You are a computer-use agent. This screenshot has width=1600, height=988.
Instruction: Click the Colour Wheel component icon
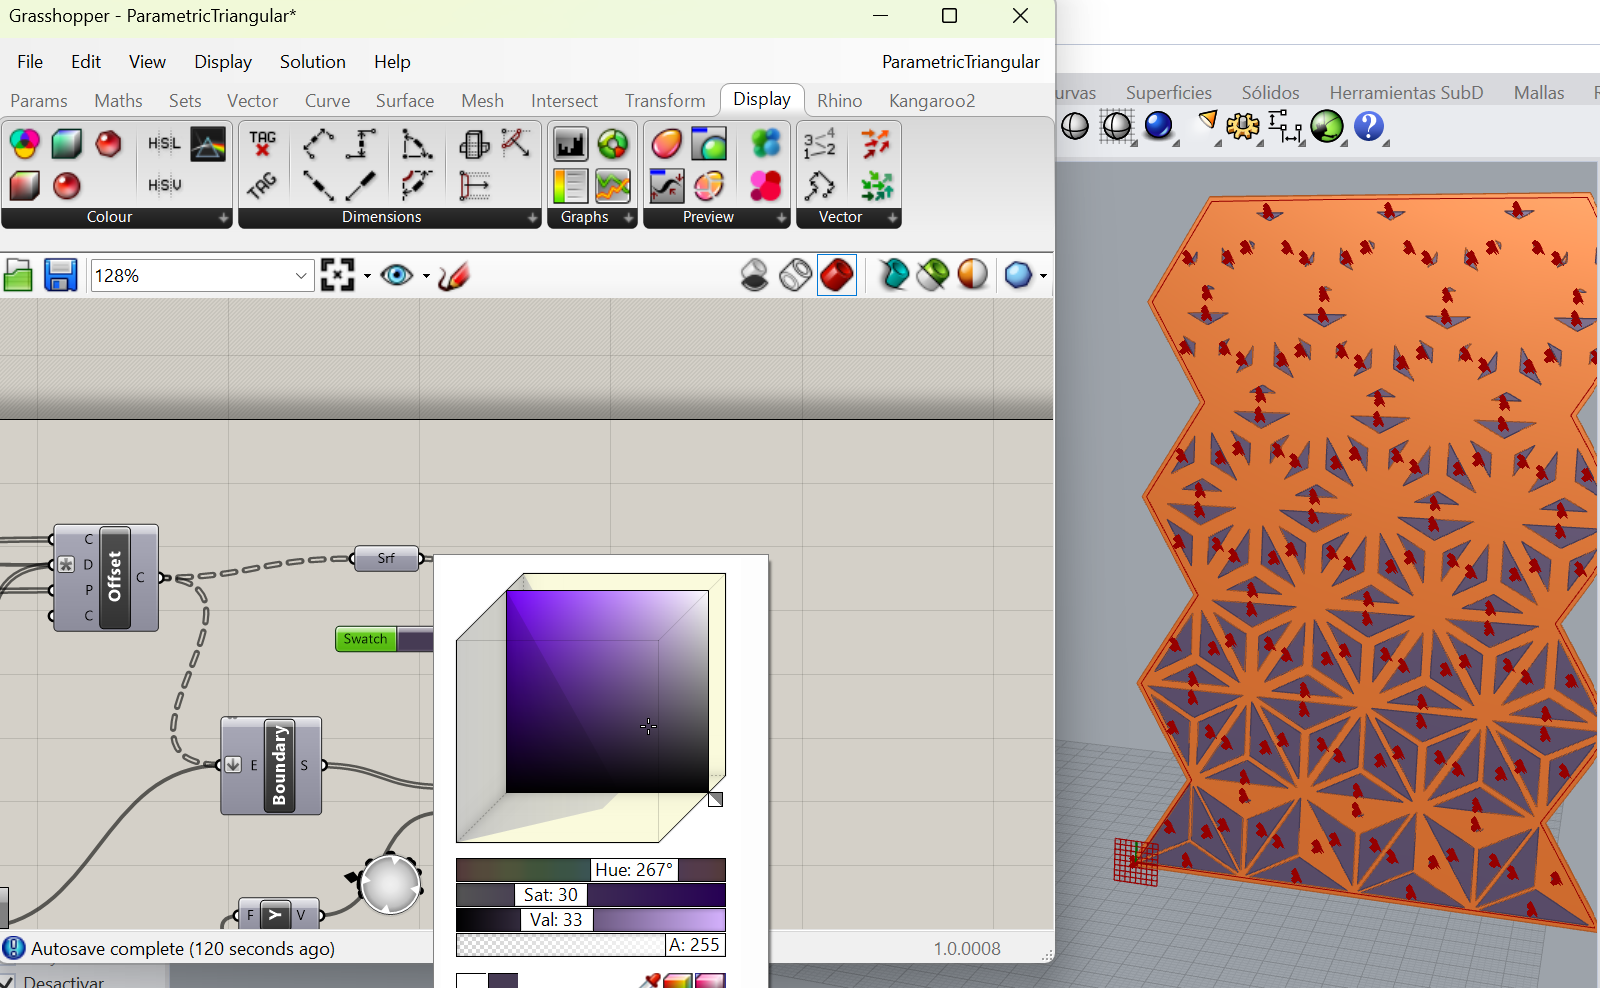click(25, 144)
